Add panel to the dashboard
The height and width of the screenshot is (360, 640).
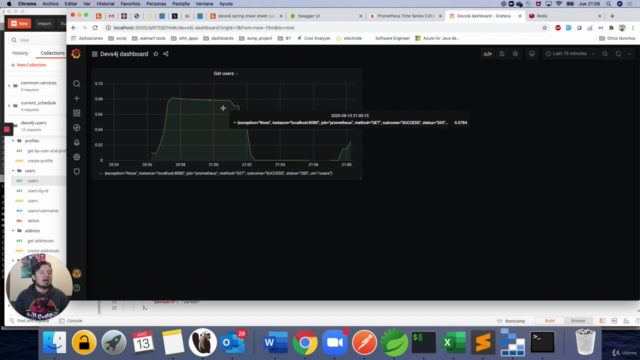click(x=488, y=54)
